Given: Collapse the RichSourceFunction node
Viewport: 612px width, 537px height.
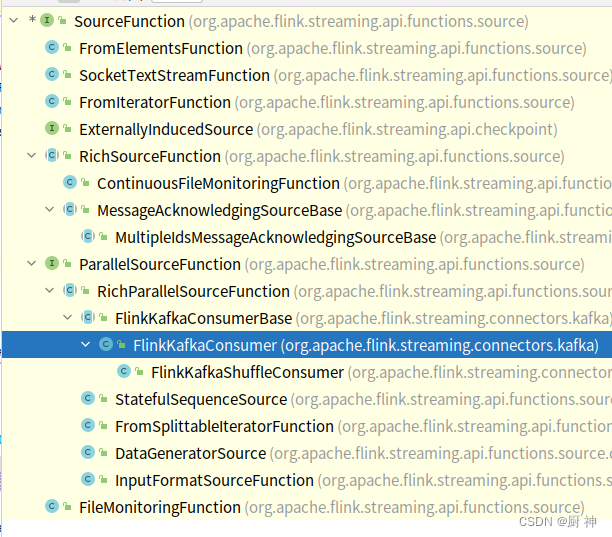Looking at the screenshot, I should point(32,155).
